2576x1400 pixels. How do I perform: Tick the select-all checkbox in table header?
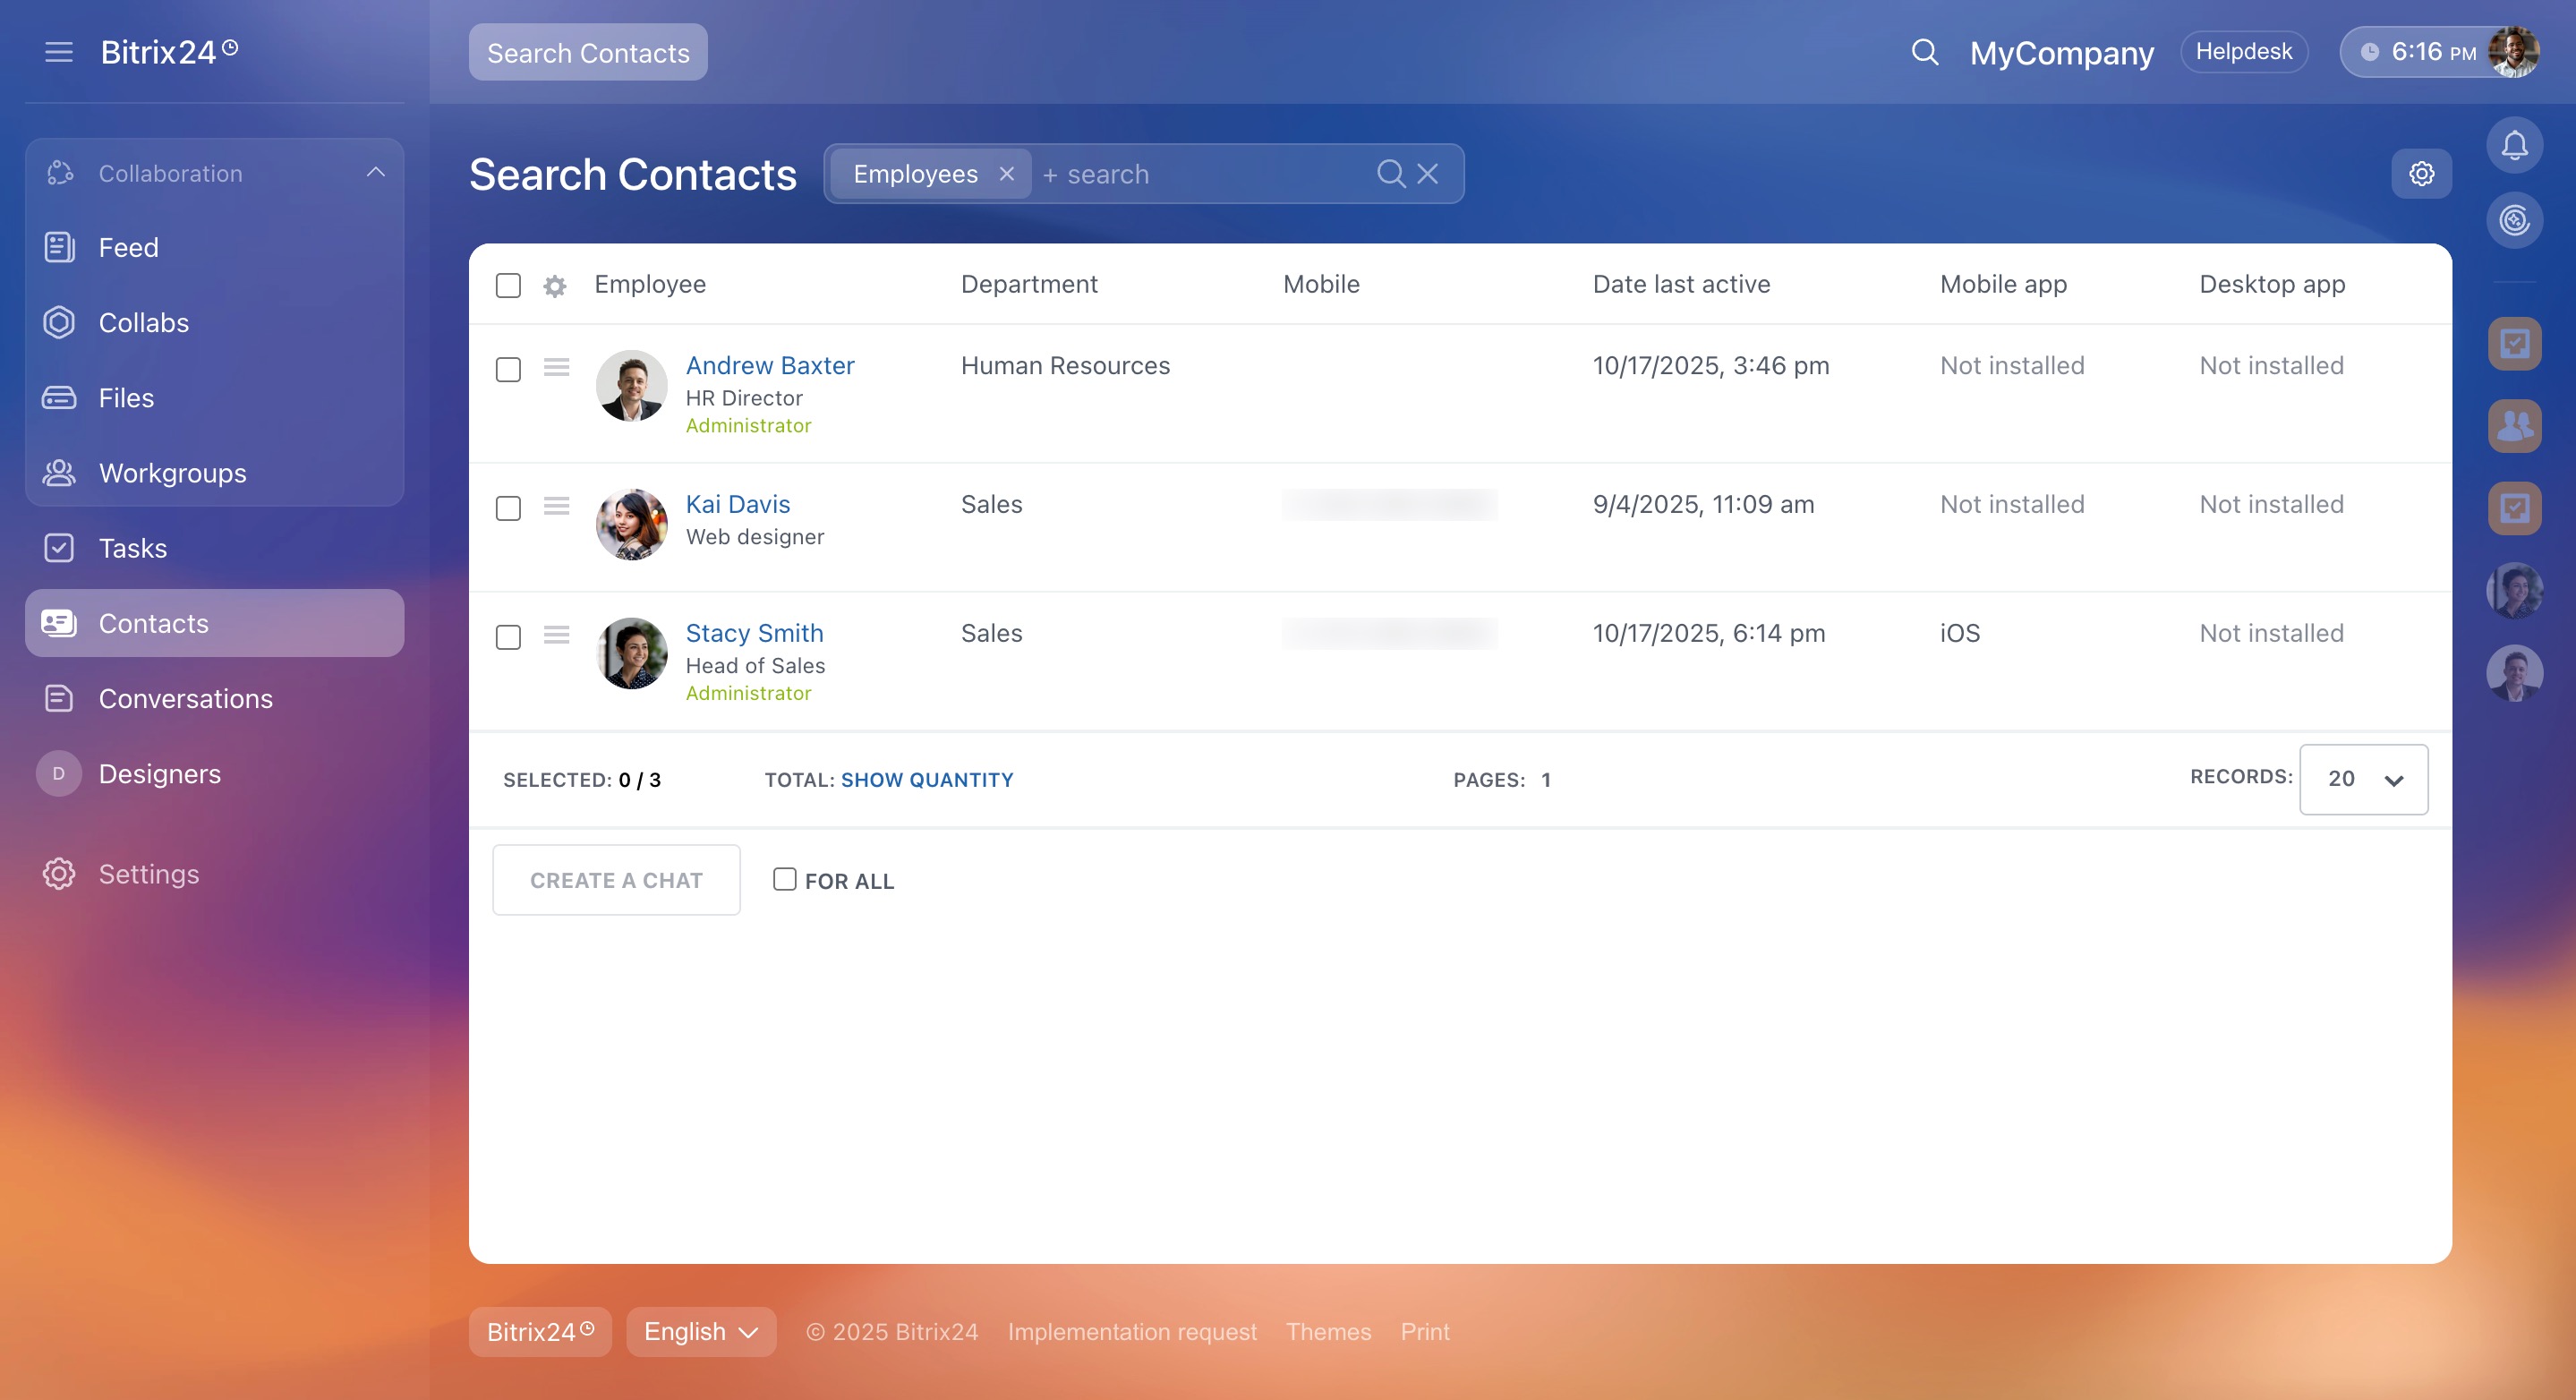click(x=508, y=286)
